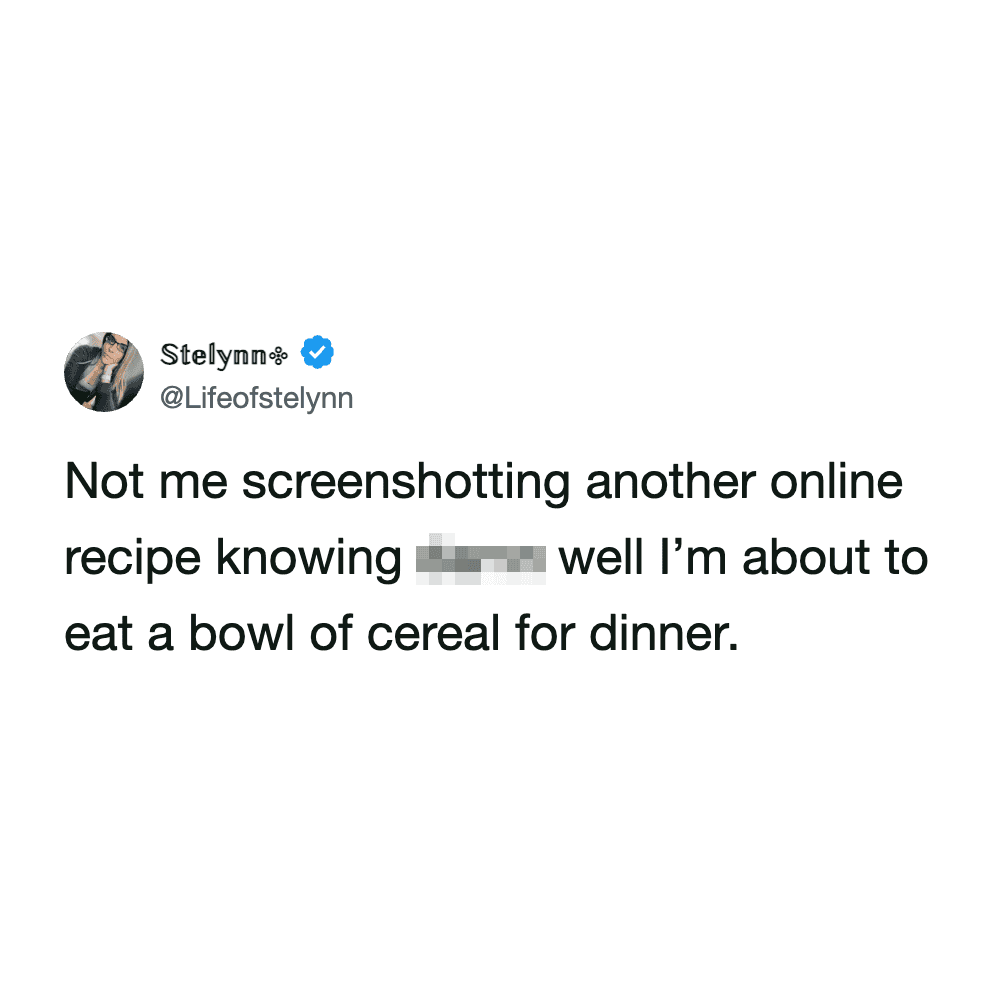Open the Stelynn display name
This screenshot has height=1000, width=1000.
pos(214,355)
